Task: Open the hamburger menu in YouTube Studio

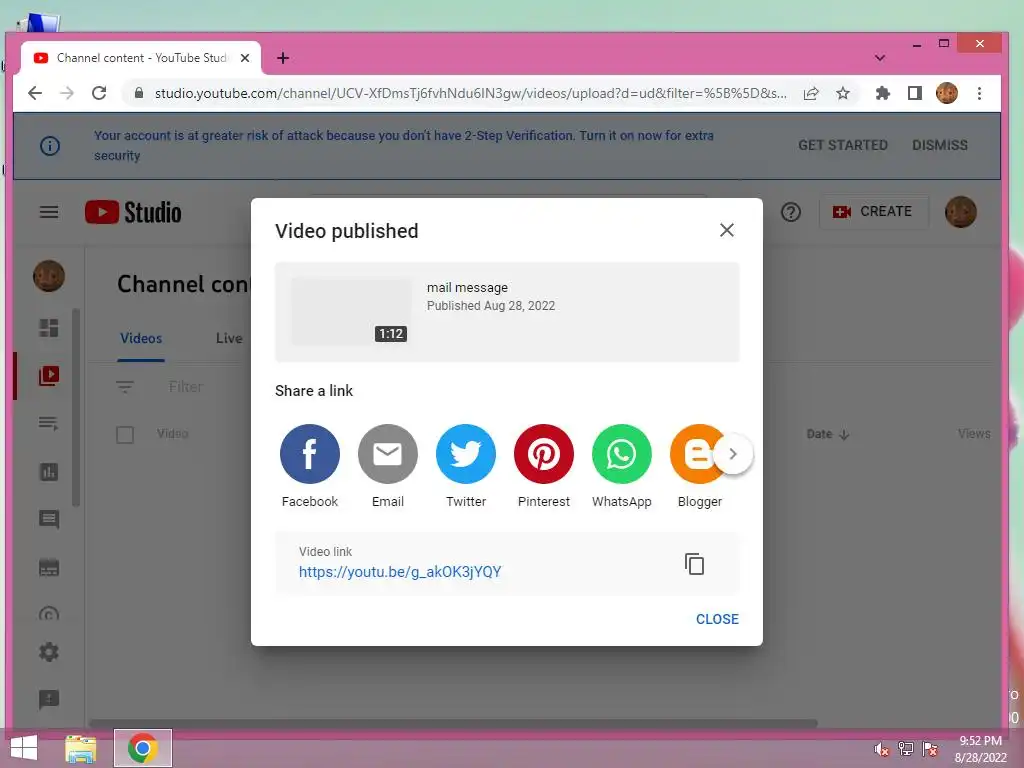Action: (49, 212)
